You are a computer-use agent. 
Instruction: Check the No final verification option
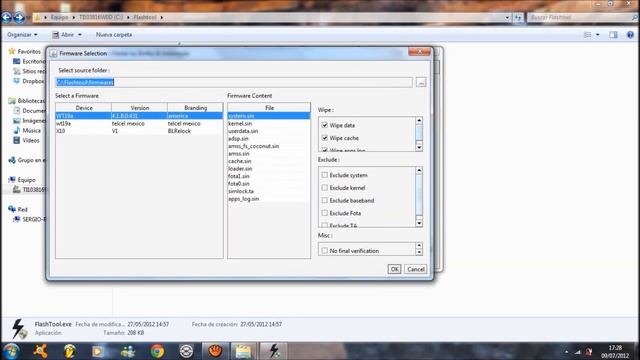[x=324, y=250]
